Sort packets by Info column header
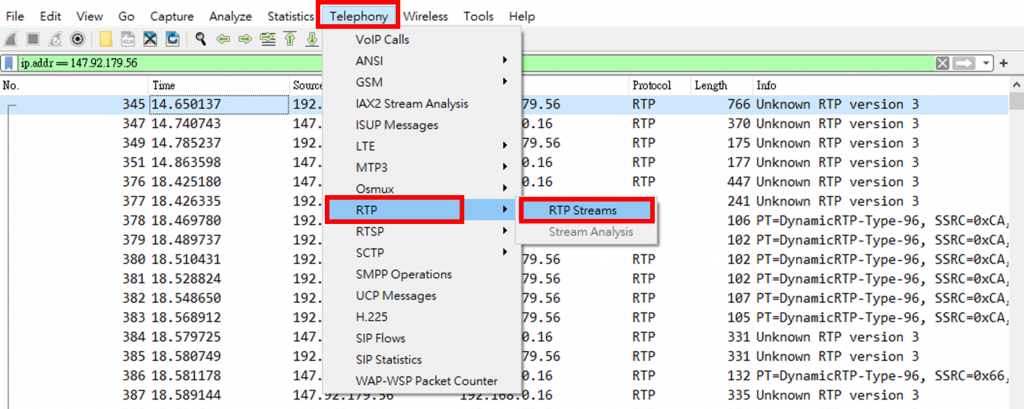This screenshot has height=409, width=1024. click(x=881, y=86)
